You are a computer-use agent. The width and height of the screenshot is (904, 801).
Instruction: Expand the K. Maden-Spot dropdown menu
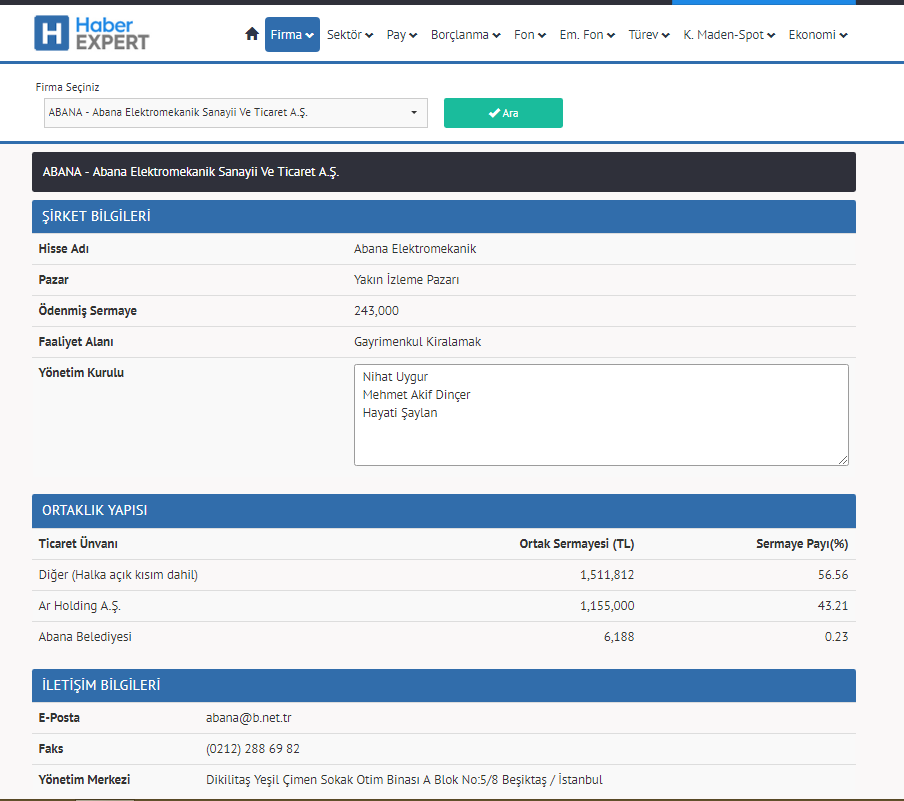[x=729, y=35]
